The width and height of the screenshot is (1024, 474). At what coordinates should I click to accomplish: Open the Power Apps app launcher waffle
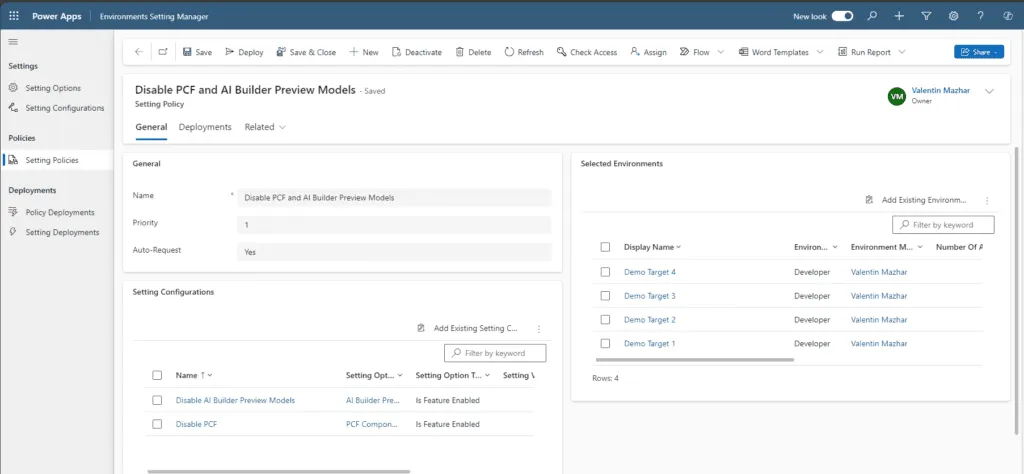14,16
